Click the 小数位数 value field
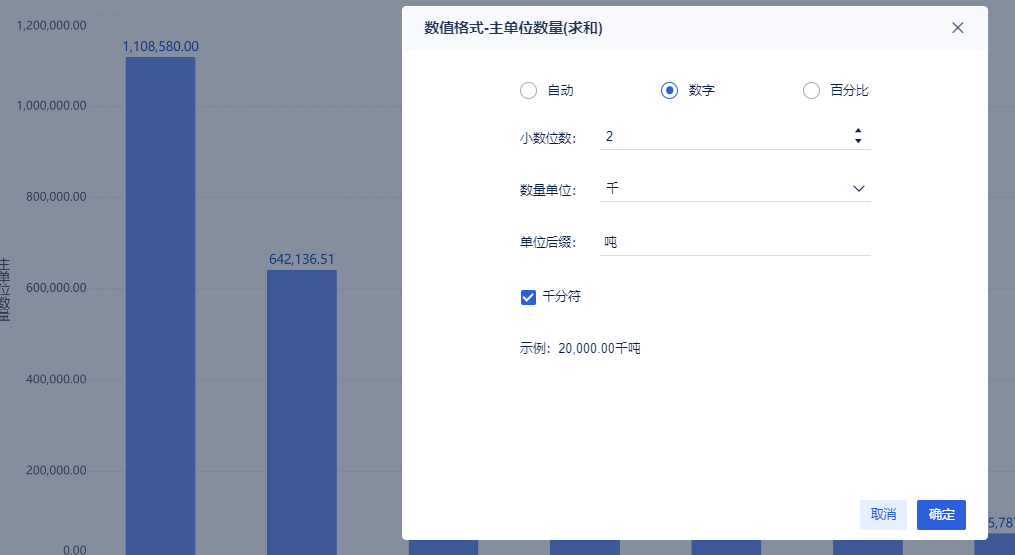1015x555 pixels. coord(735,137)
